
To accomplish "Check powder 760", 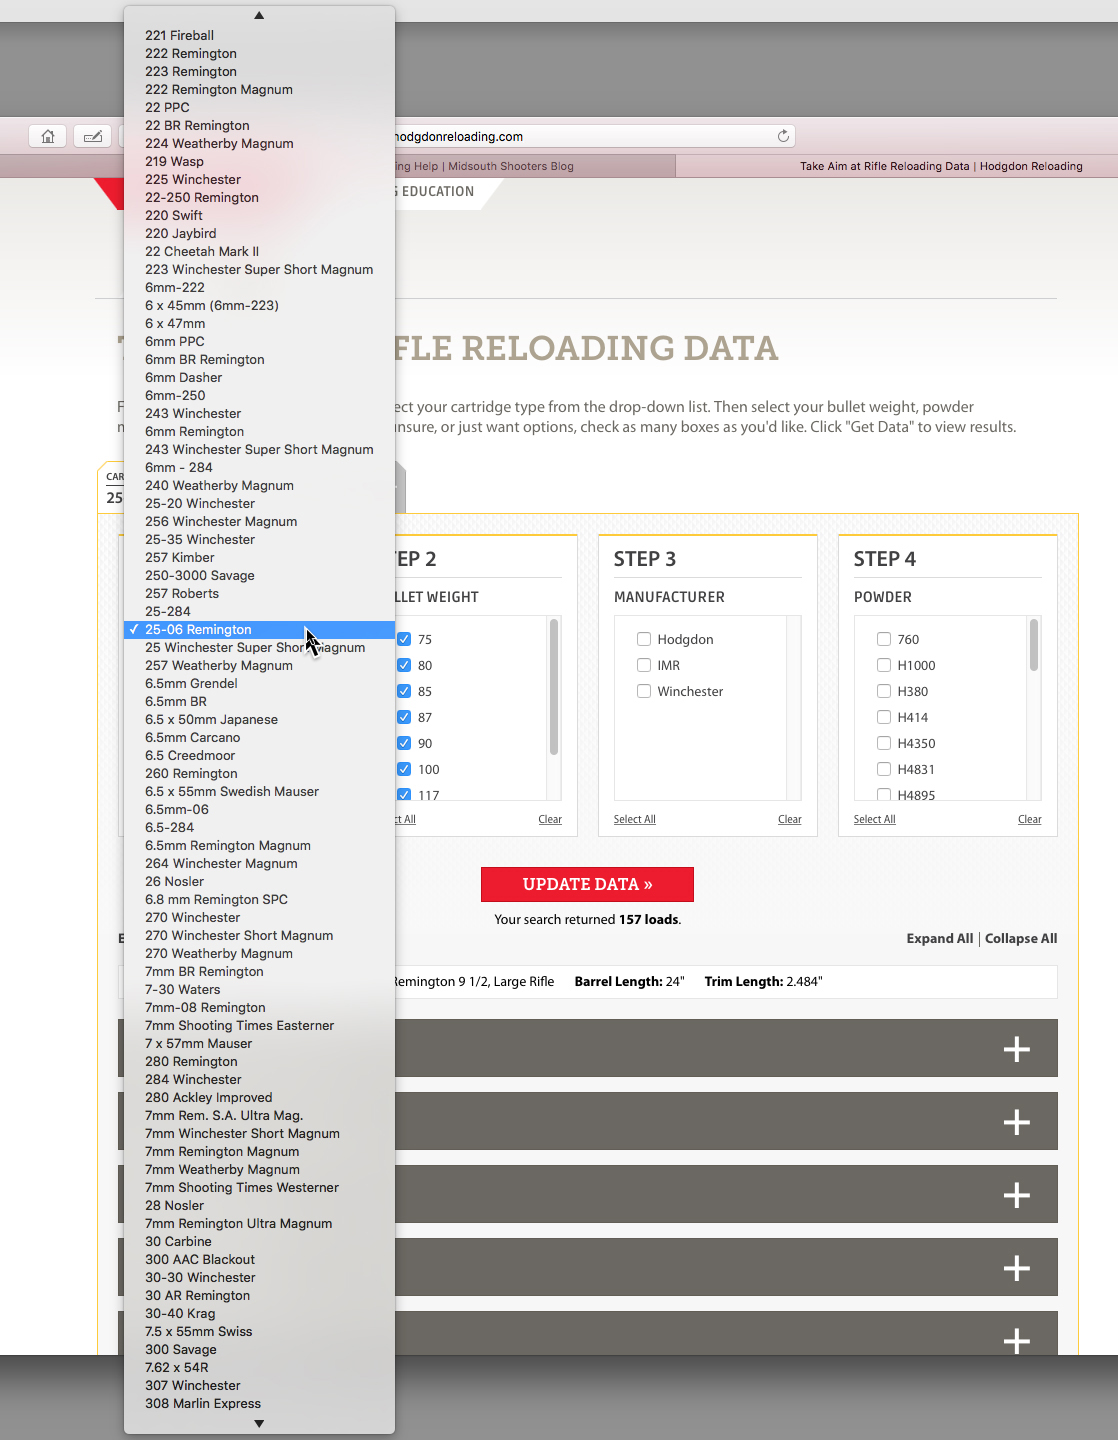I will click(884, 639).
